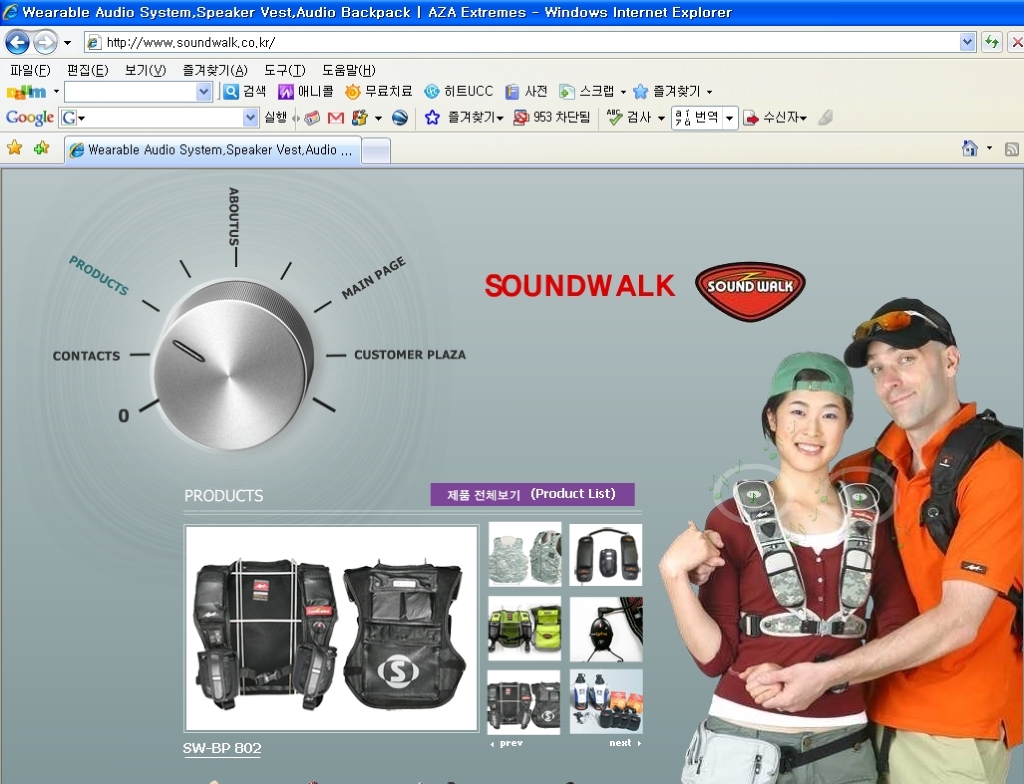This screenshot has width=1024, height=784.
Task: Click the SW-BP 802 product link
Action: (x=222, y=748)
